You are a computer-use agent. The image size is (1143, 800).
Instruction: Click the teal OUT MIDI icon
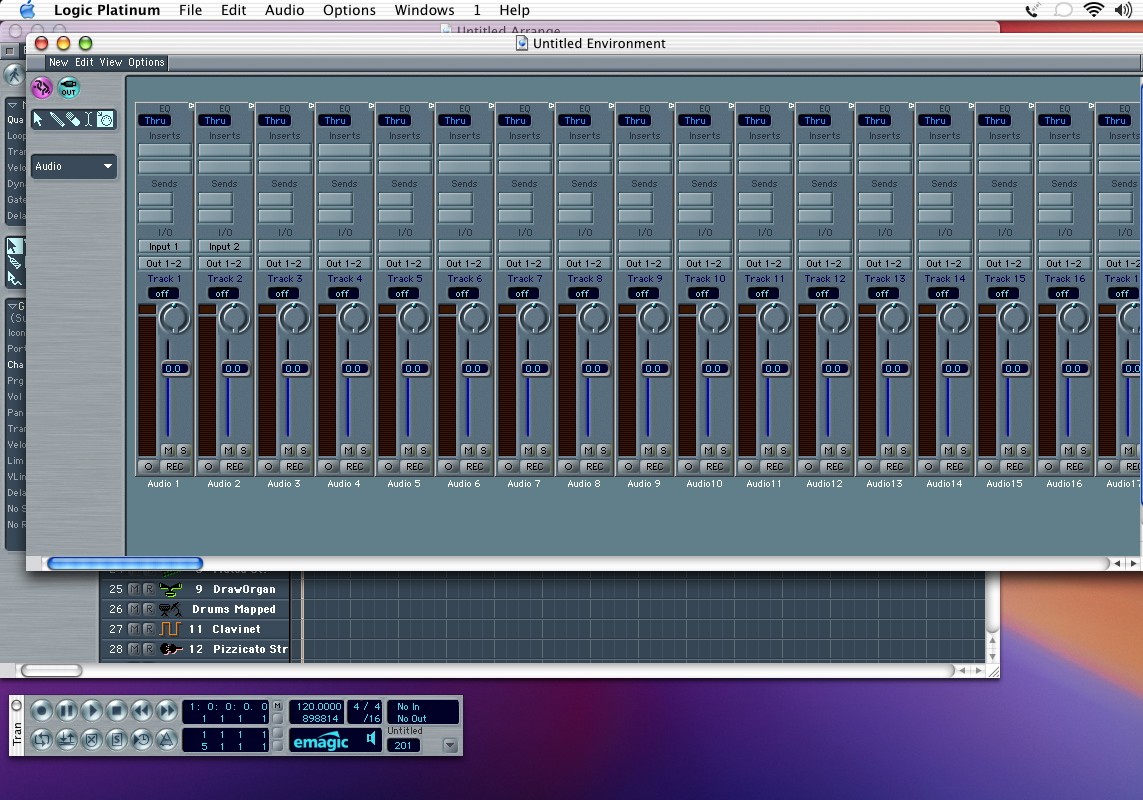[x=68, y=88]
